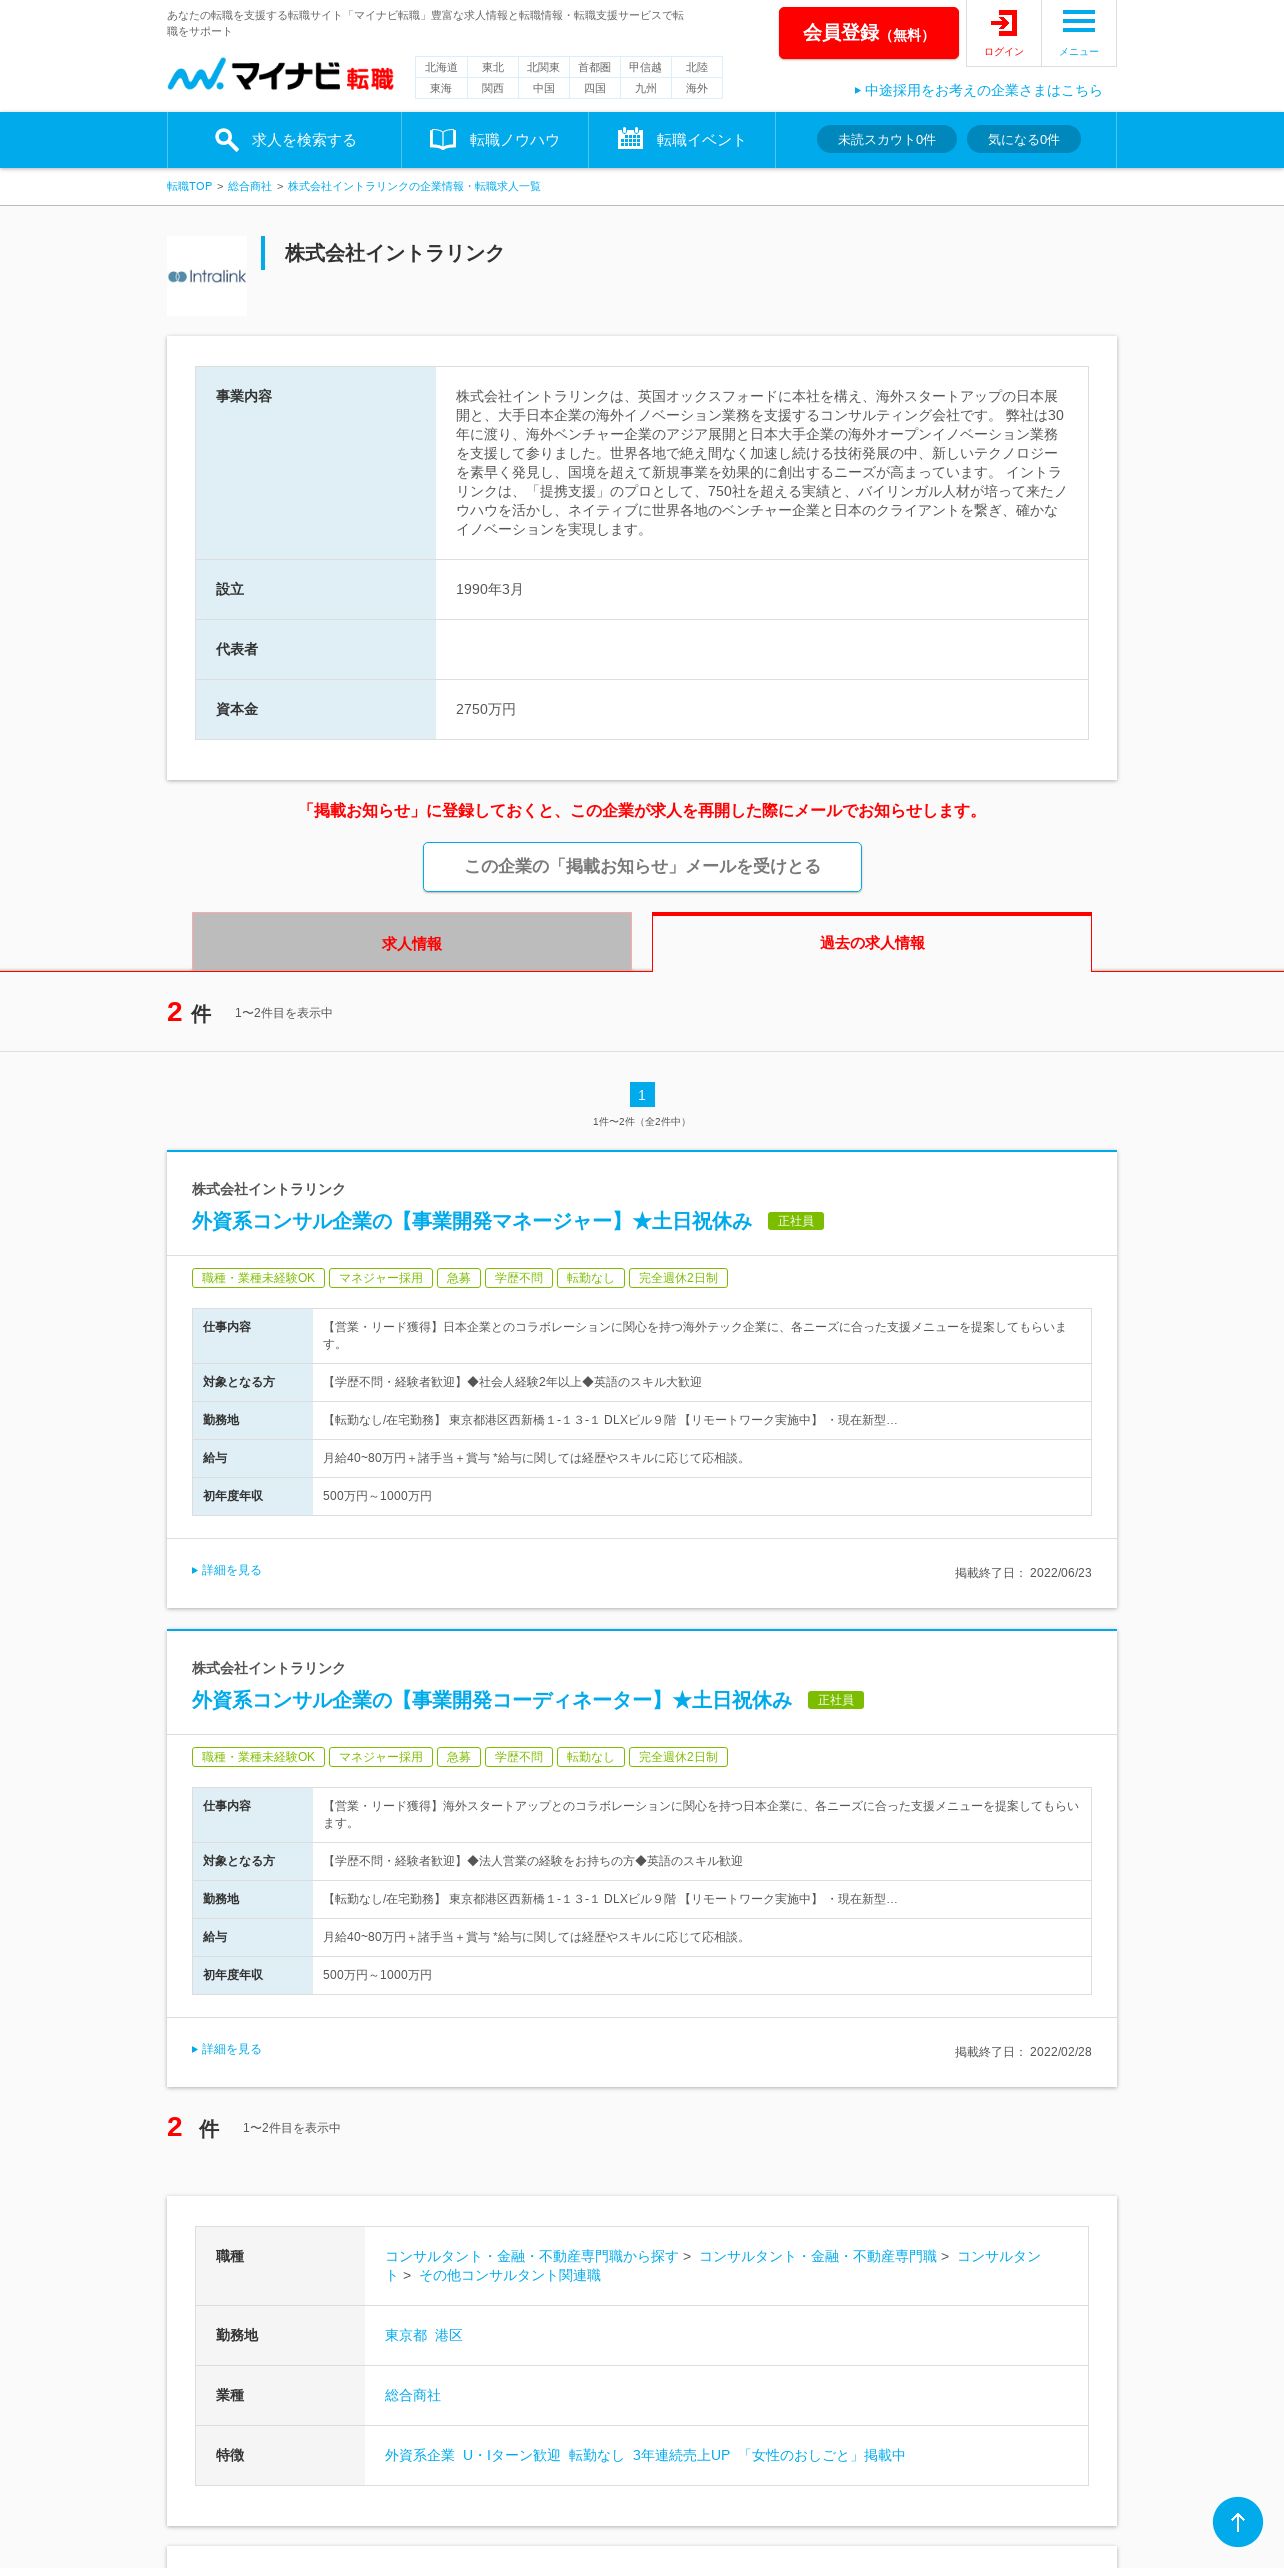Select the 東北 region link
This screenshot has height=2568, width=1284.
tap(492, 67)
